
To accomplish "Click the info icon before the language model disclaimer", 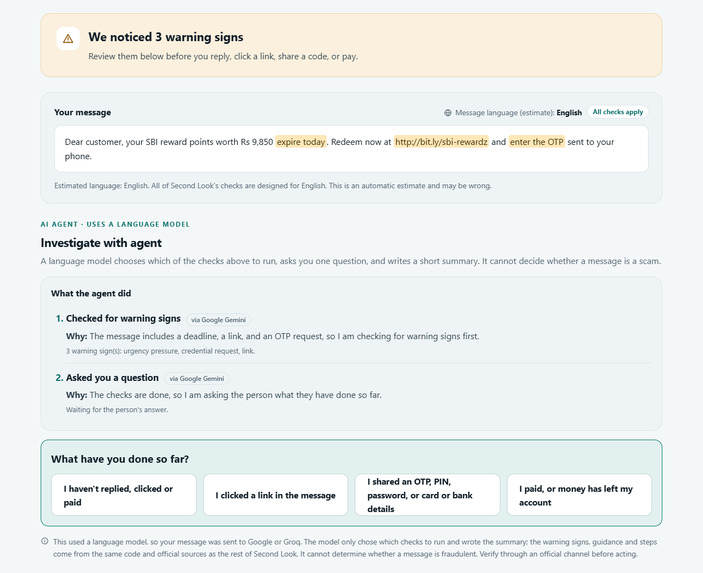I will (x=45, y=541).
